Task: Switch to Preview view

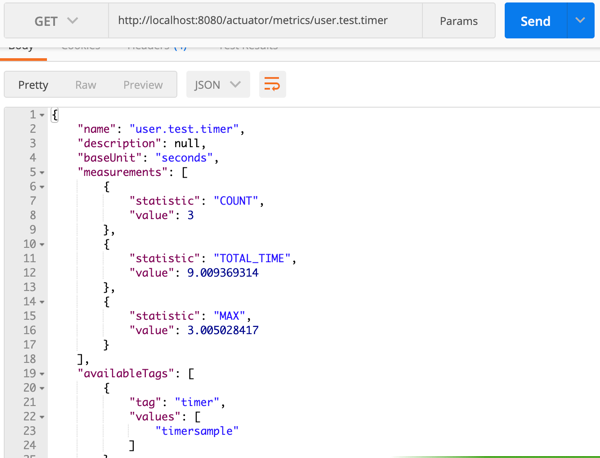Action: click(143, 85)
